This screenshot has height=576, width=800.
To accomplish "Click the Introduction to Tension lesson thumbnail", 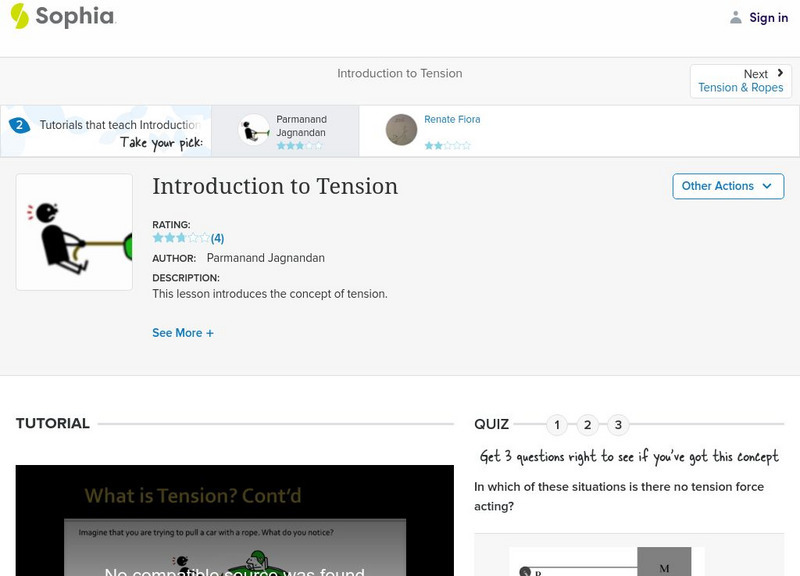I will pos(74,232).
